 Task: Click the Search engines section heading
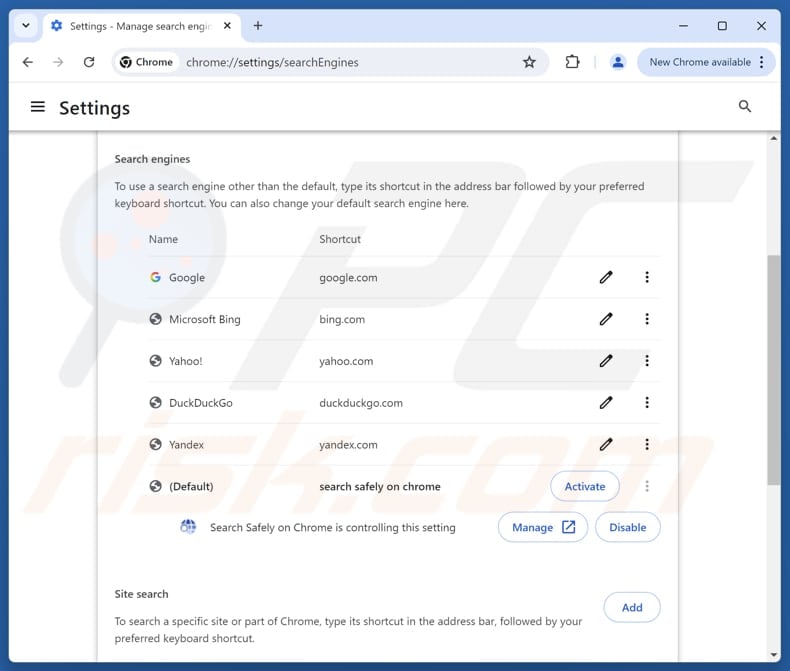tap(152, 159)
